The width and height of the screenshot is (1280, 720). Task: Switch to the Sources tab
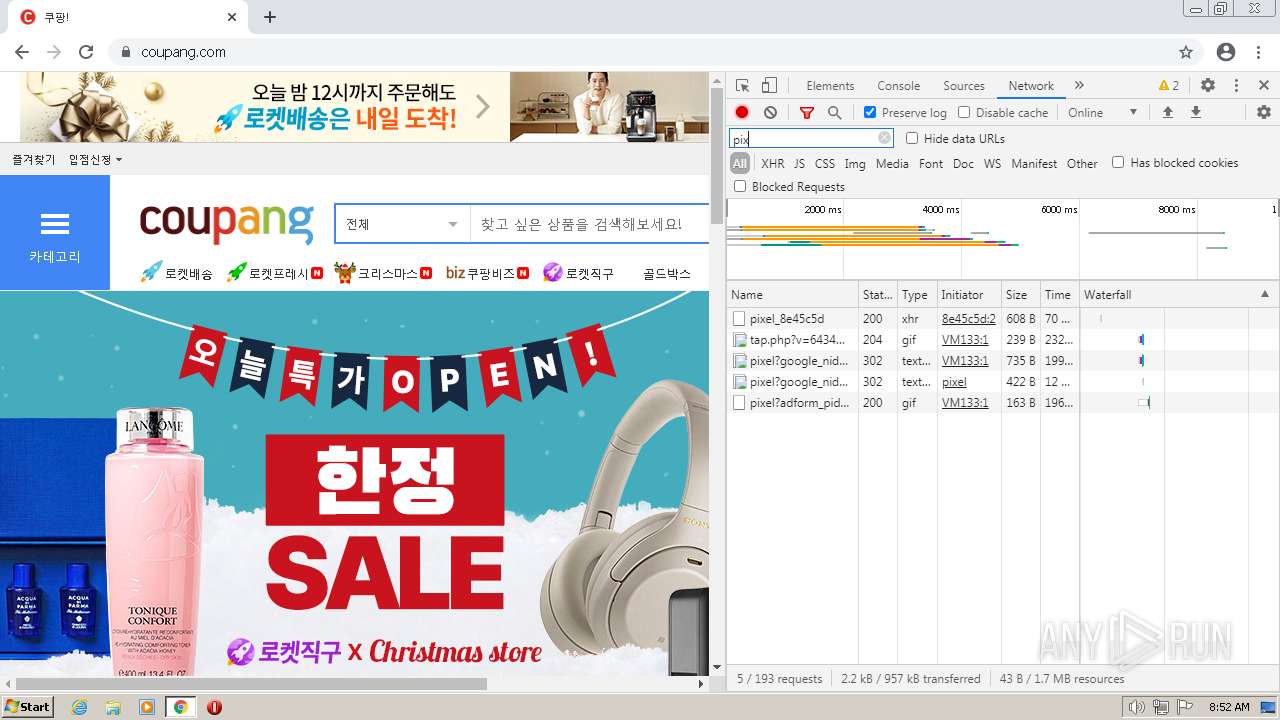(964, 86)
